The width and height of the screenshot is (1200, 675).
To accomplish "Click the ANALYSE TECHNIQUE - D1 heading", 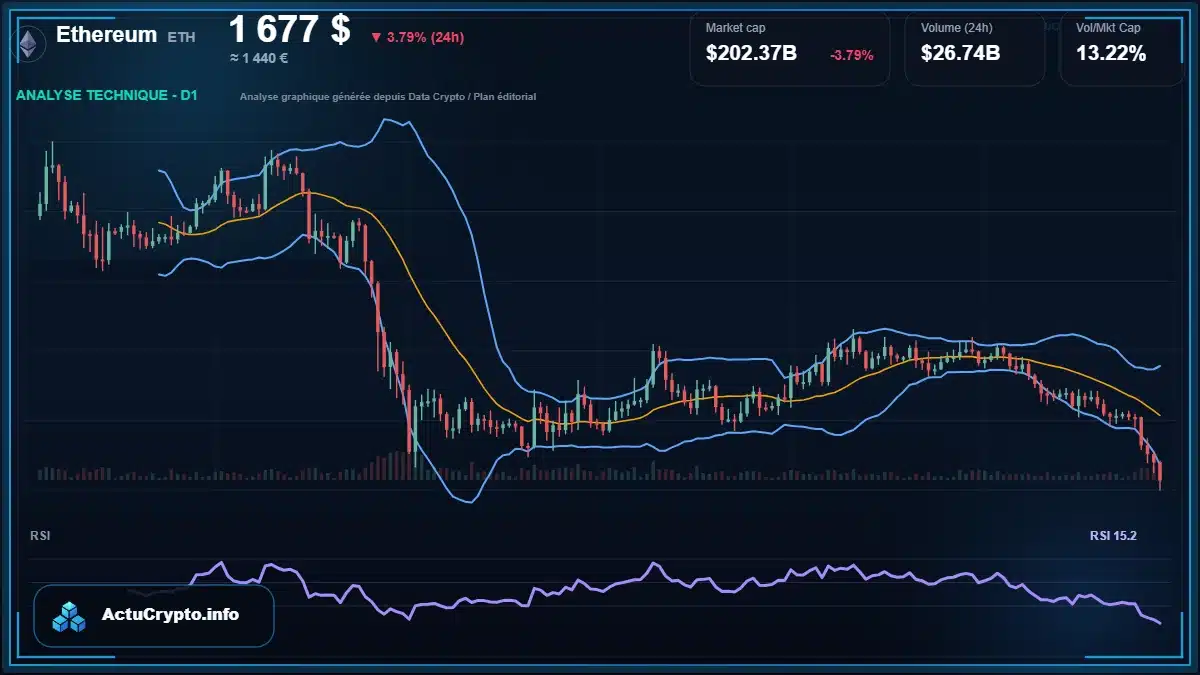I will [x=106, y=96].
